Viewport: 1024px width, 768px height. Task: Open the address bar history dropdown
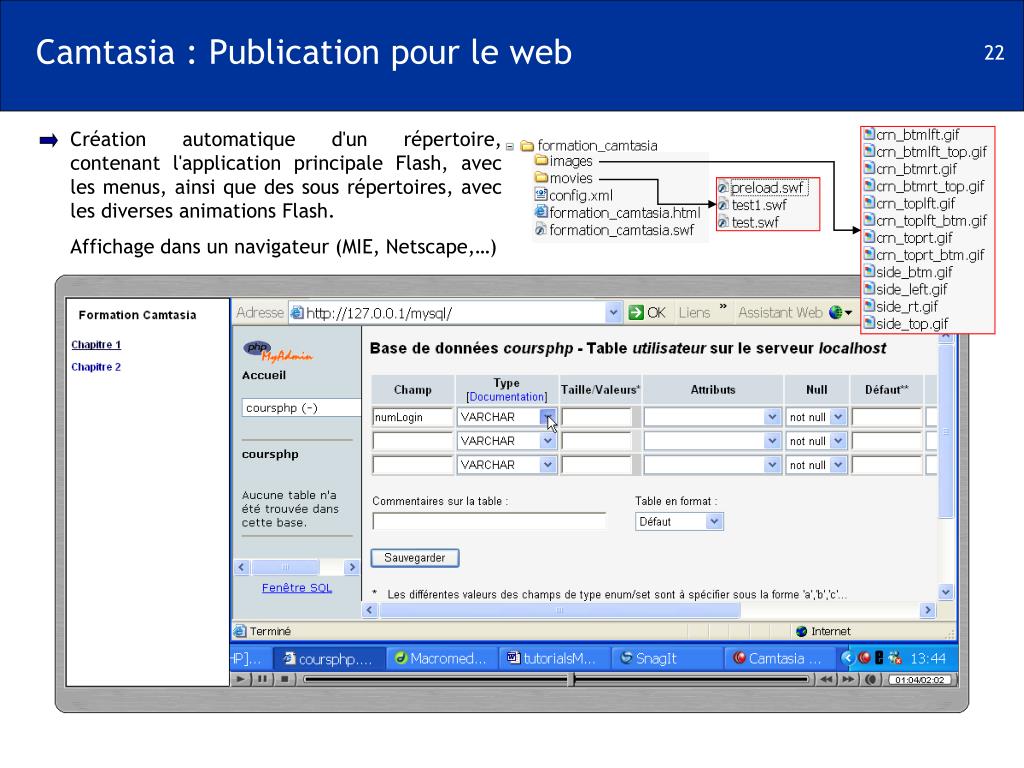tap(613, 313)
